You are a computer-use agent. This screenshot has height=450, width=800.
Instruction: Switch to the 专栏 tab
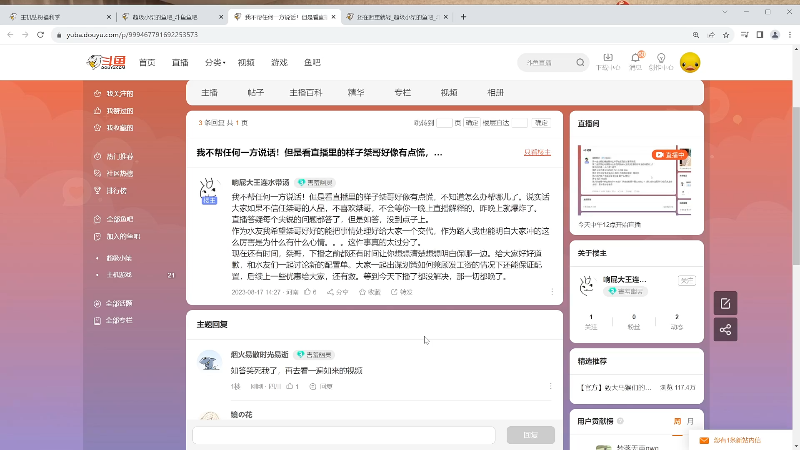(x=403, y=92)
